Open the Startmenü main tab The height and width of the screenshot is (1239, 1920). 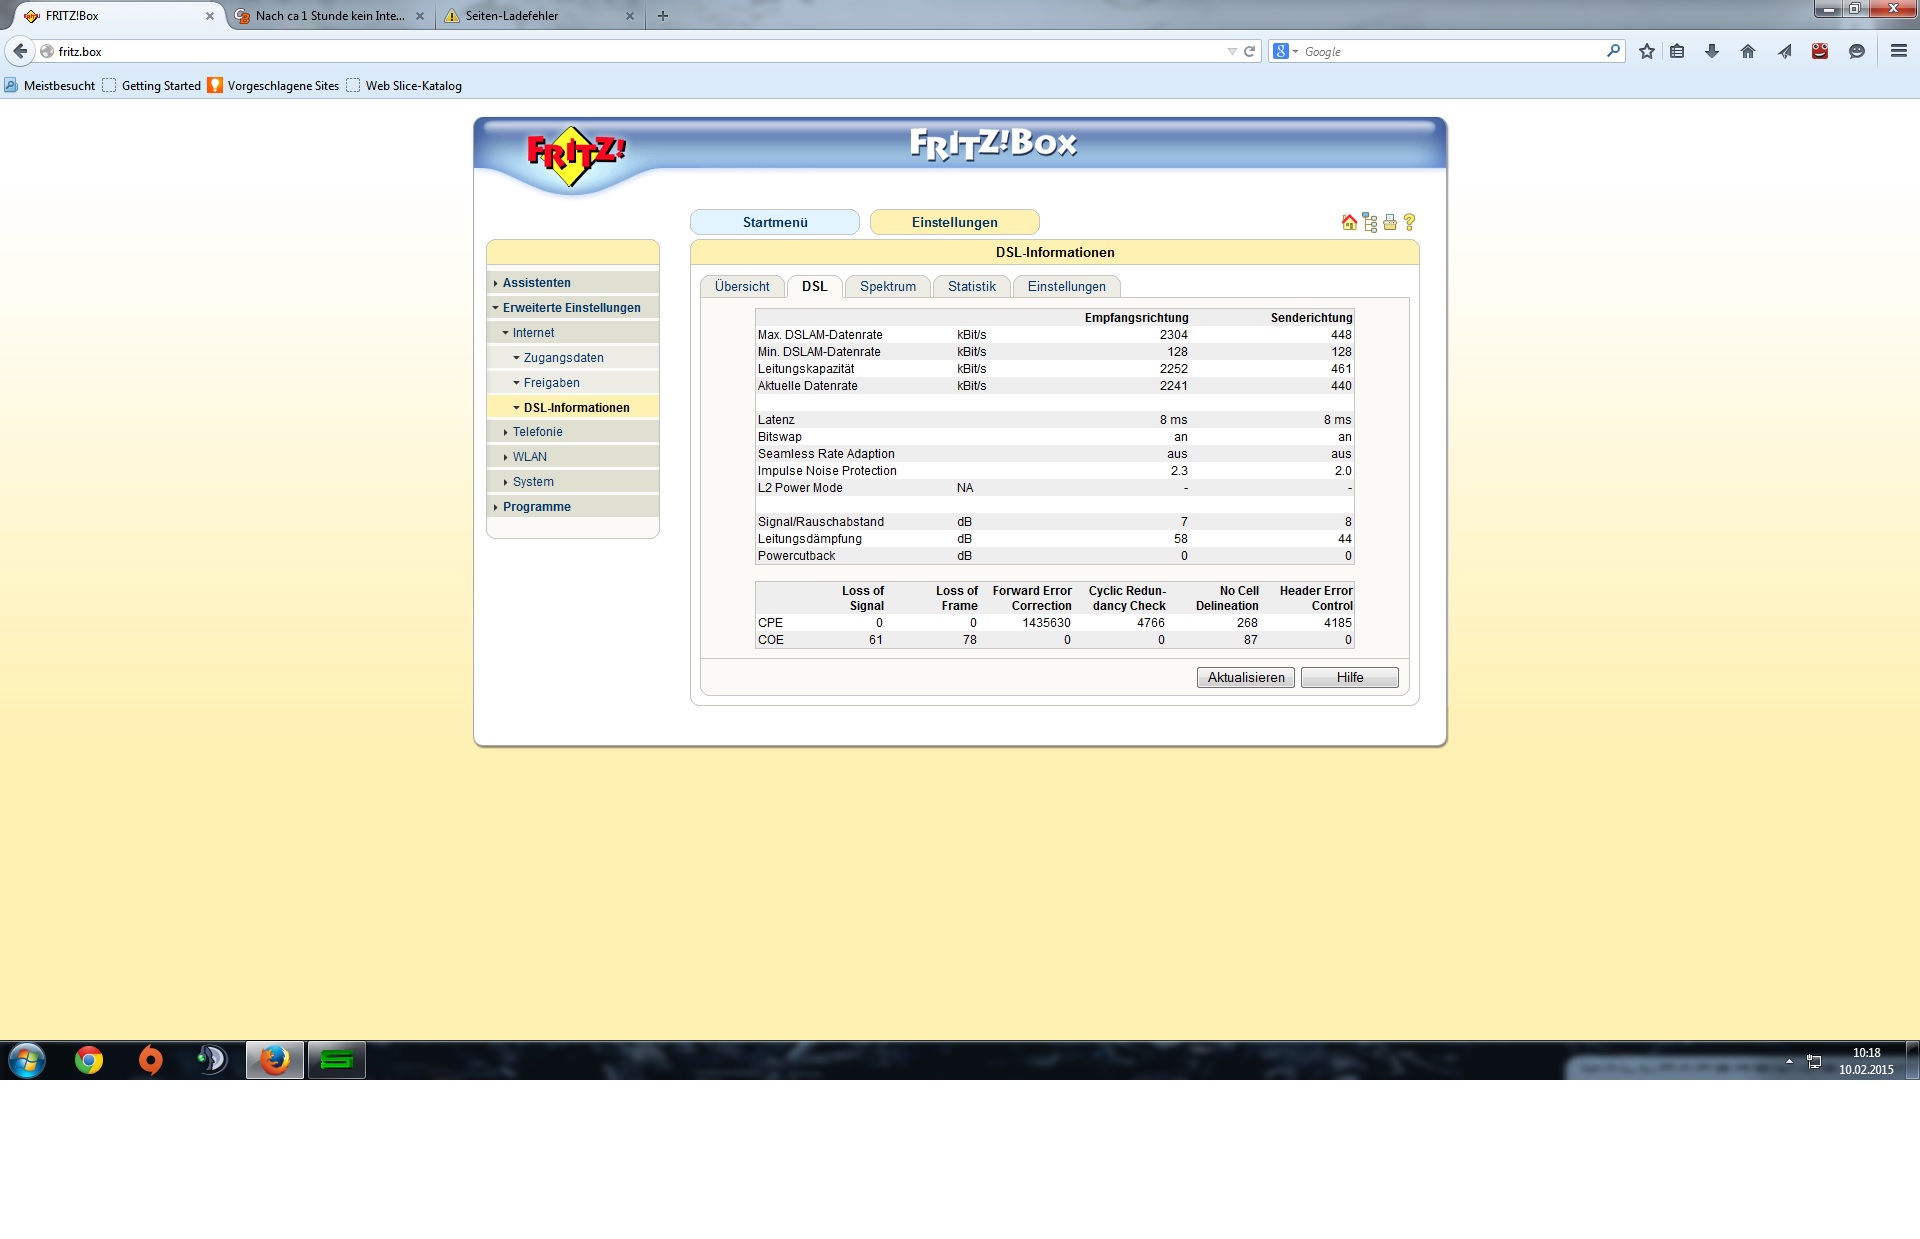pyautogui.click(x=774, y=222)
